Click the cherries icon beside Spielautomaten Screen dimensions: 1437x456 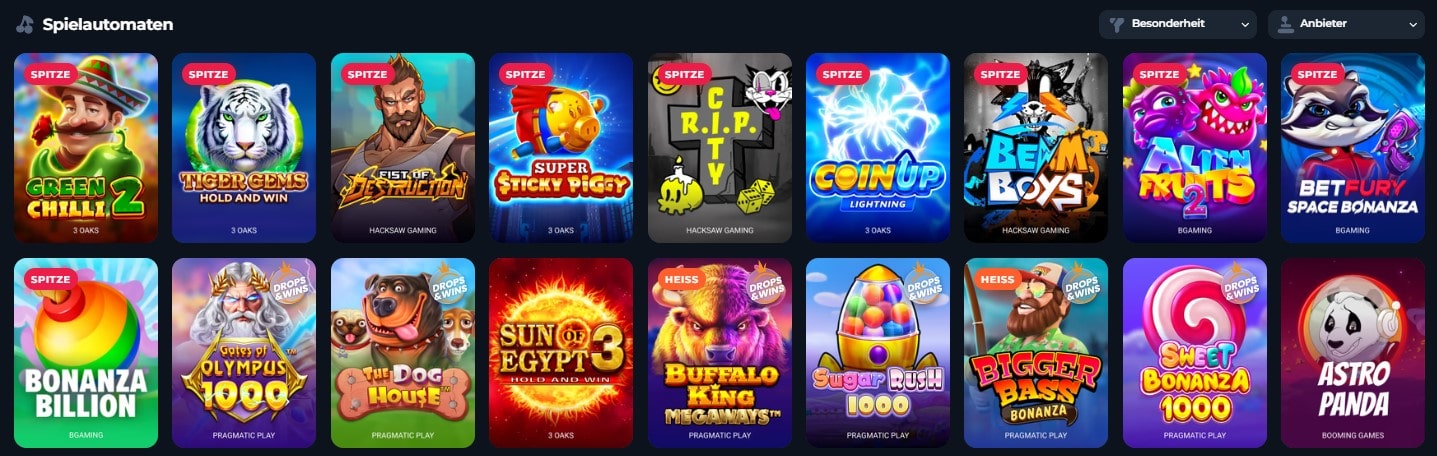(24, 24)
